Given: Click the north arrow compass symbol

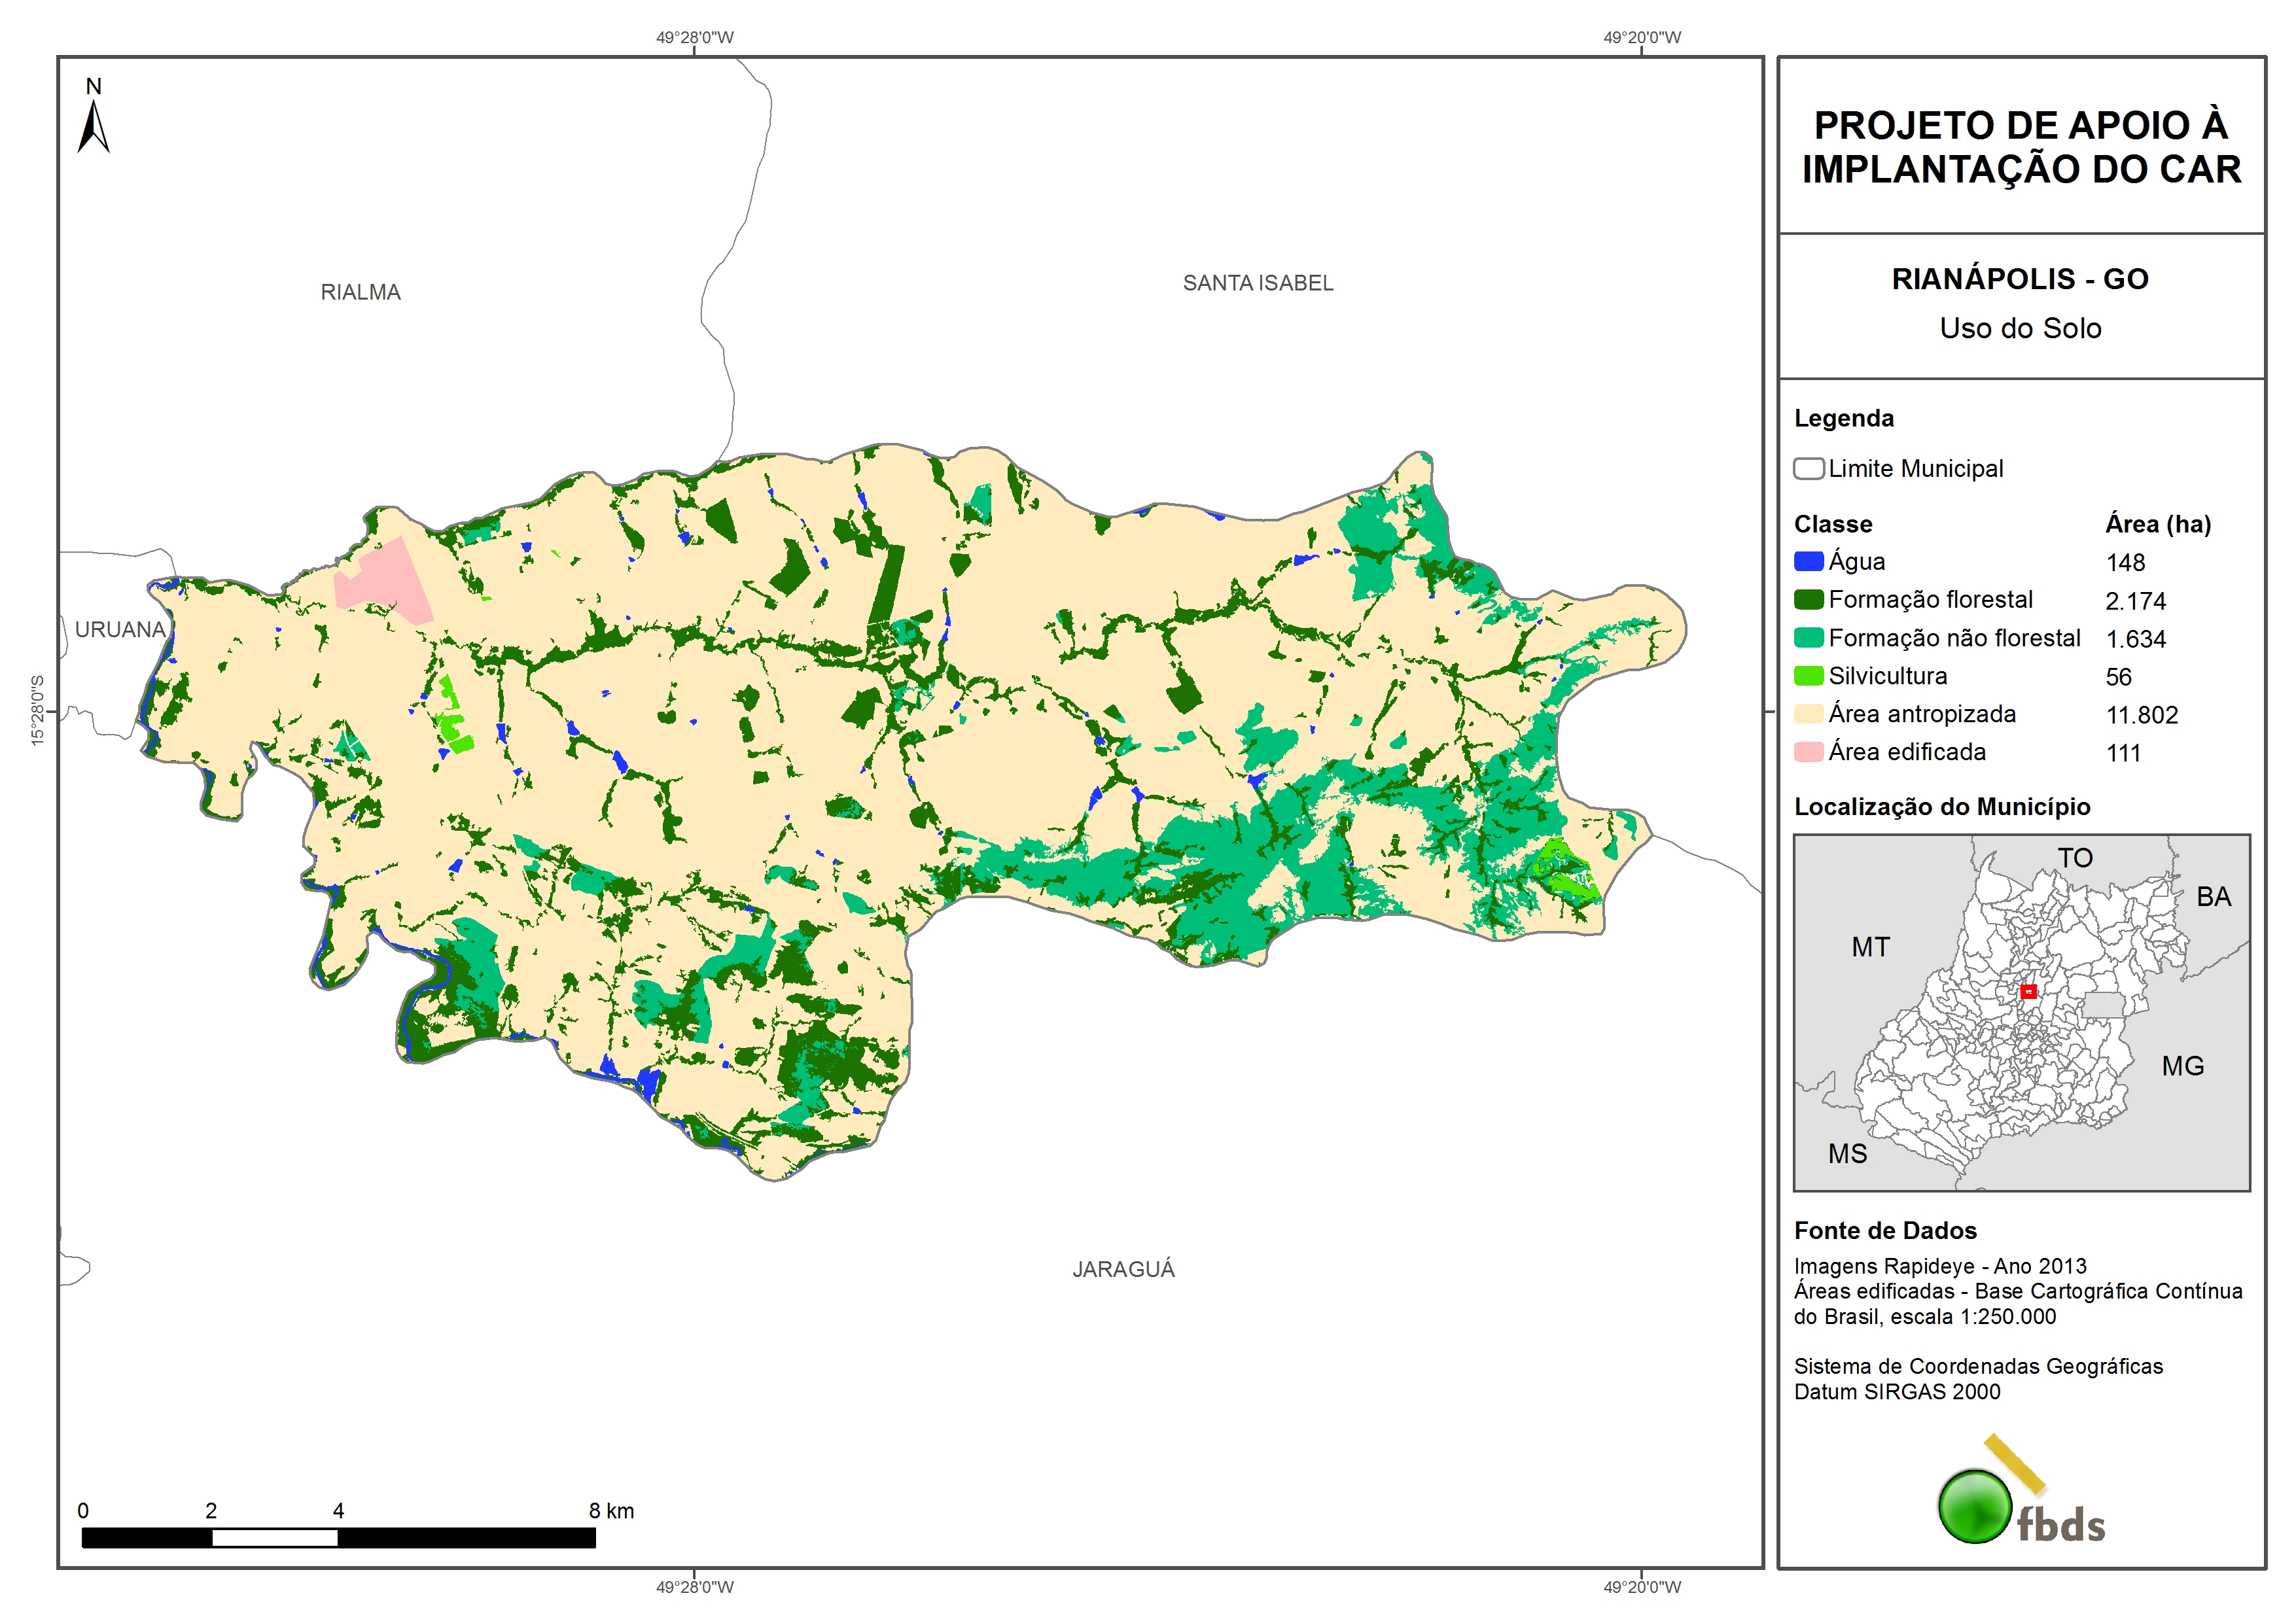Looking at the screenshot, I should (x=93, y=127).
